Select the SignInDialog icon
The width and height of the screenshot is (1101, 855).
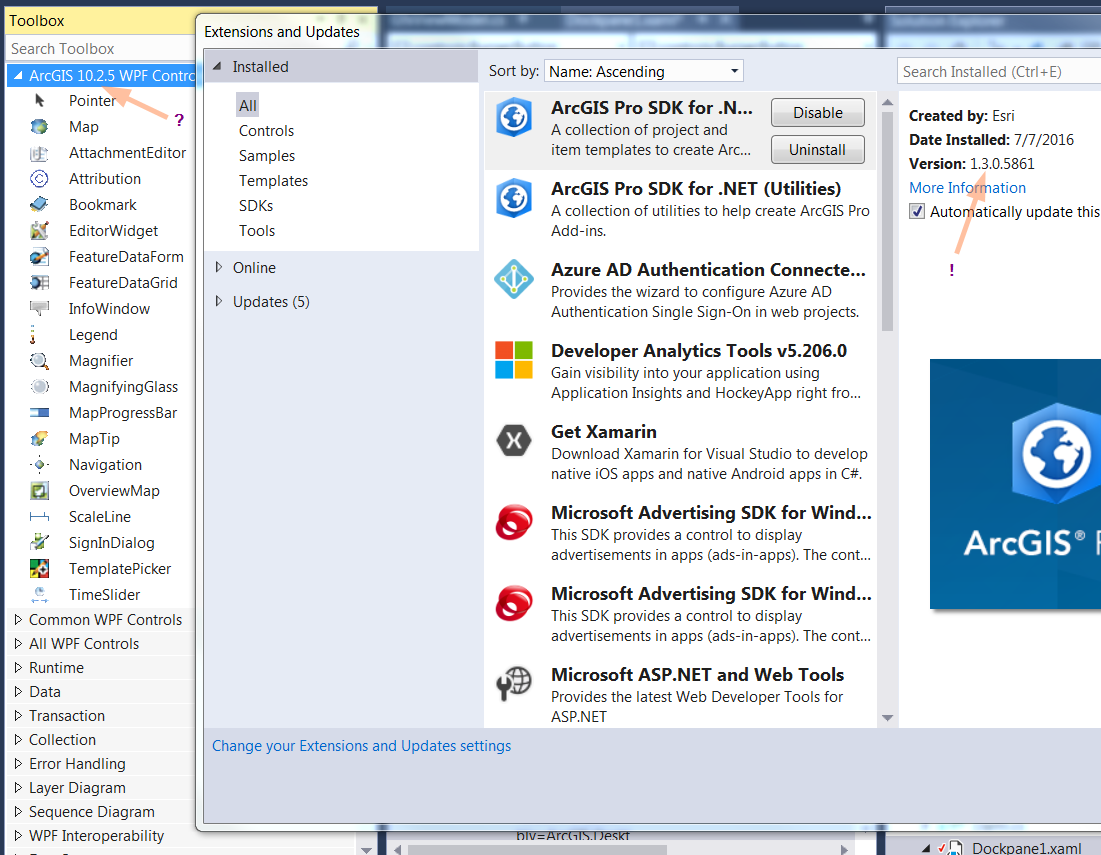pos(39,543)
